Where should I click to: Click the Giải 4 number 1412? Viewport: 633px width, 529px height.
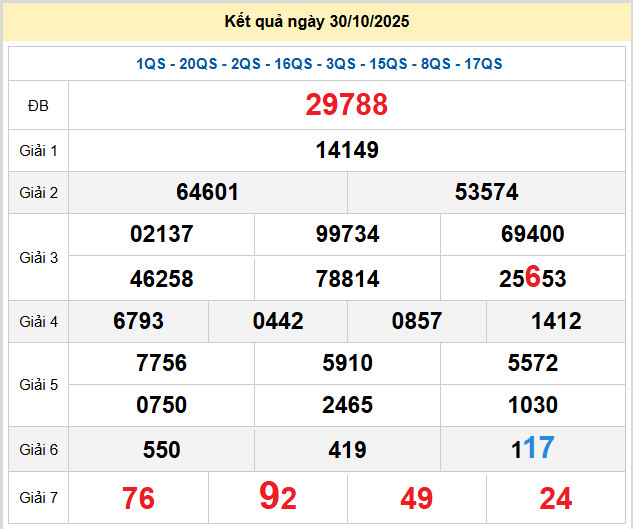556,322
